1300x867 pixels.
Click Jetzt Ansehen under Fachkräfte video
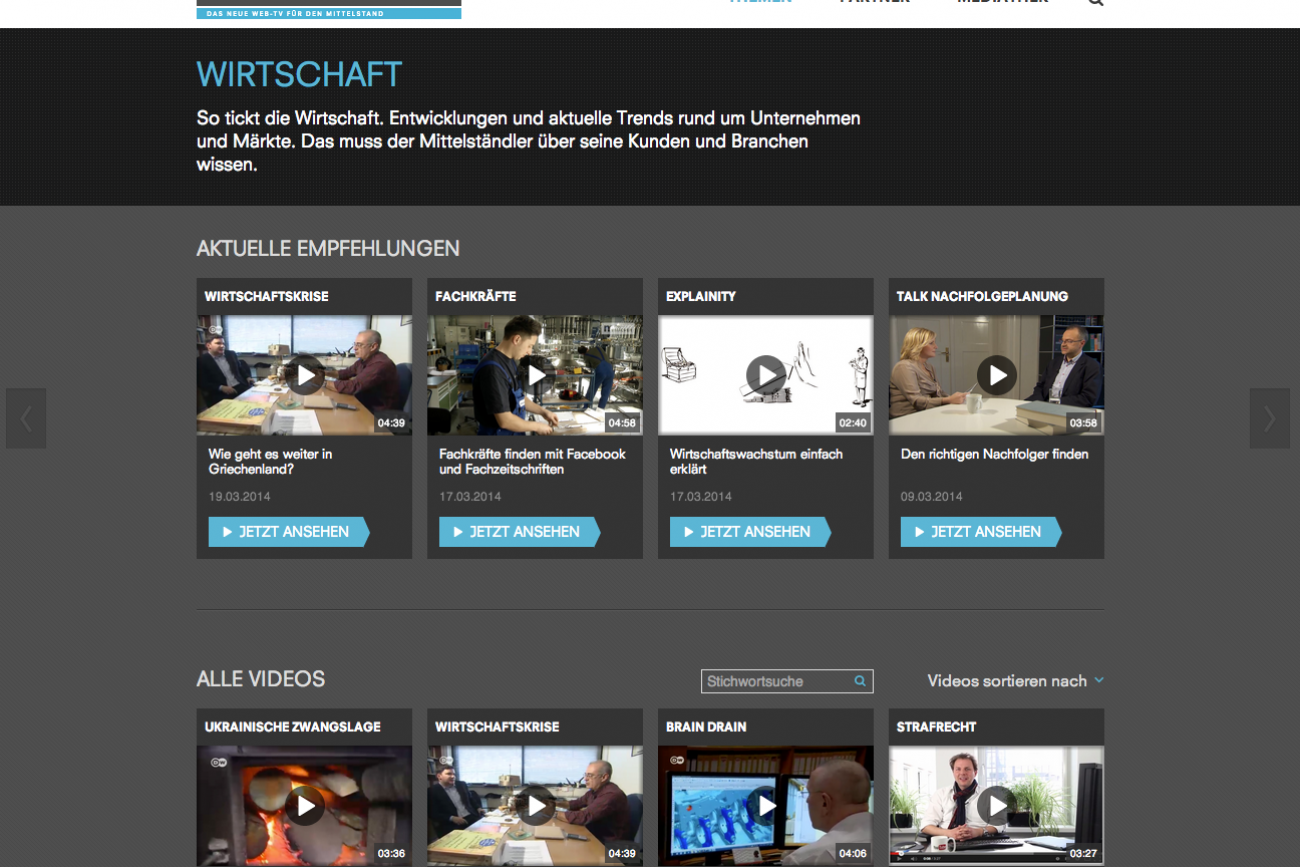(x=519, y=532)
